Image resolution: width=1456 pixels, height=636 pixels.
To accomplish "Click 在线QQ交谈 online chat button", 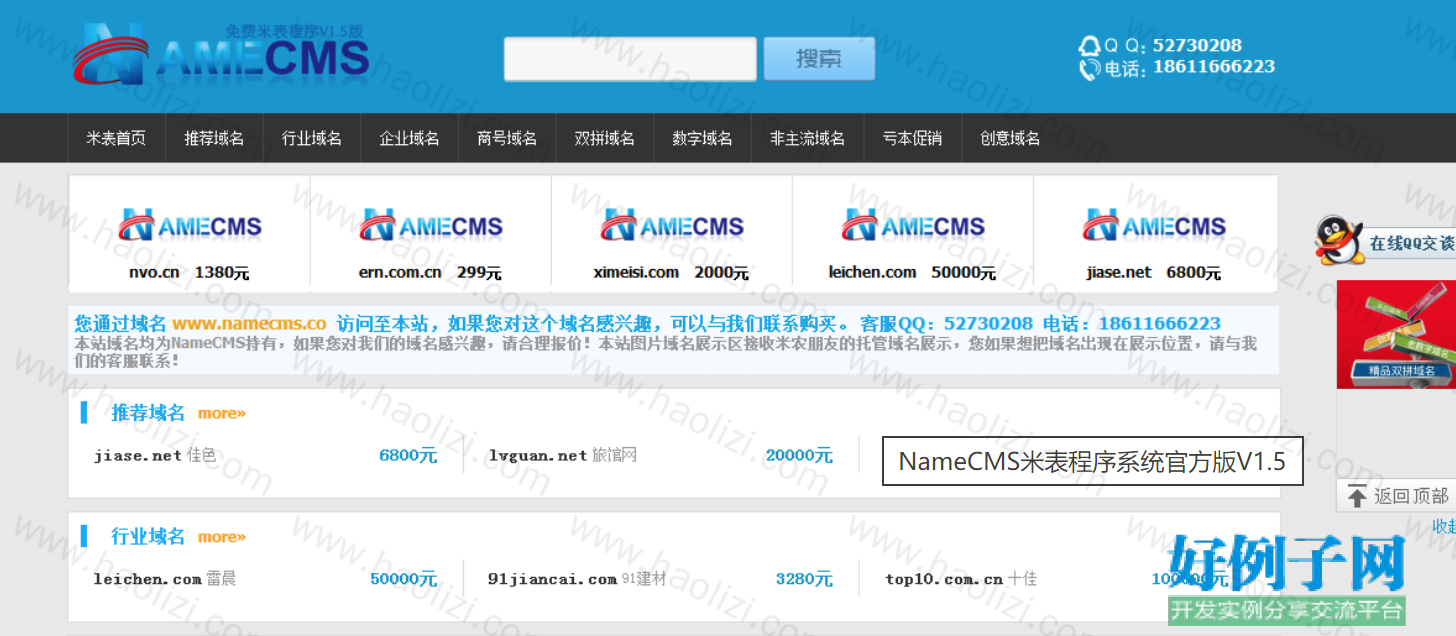I will tap(1412, 243).
